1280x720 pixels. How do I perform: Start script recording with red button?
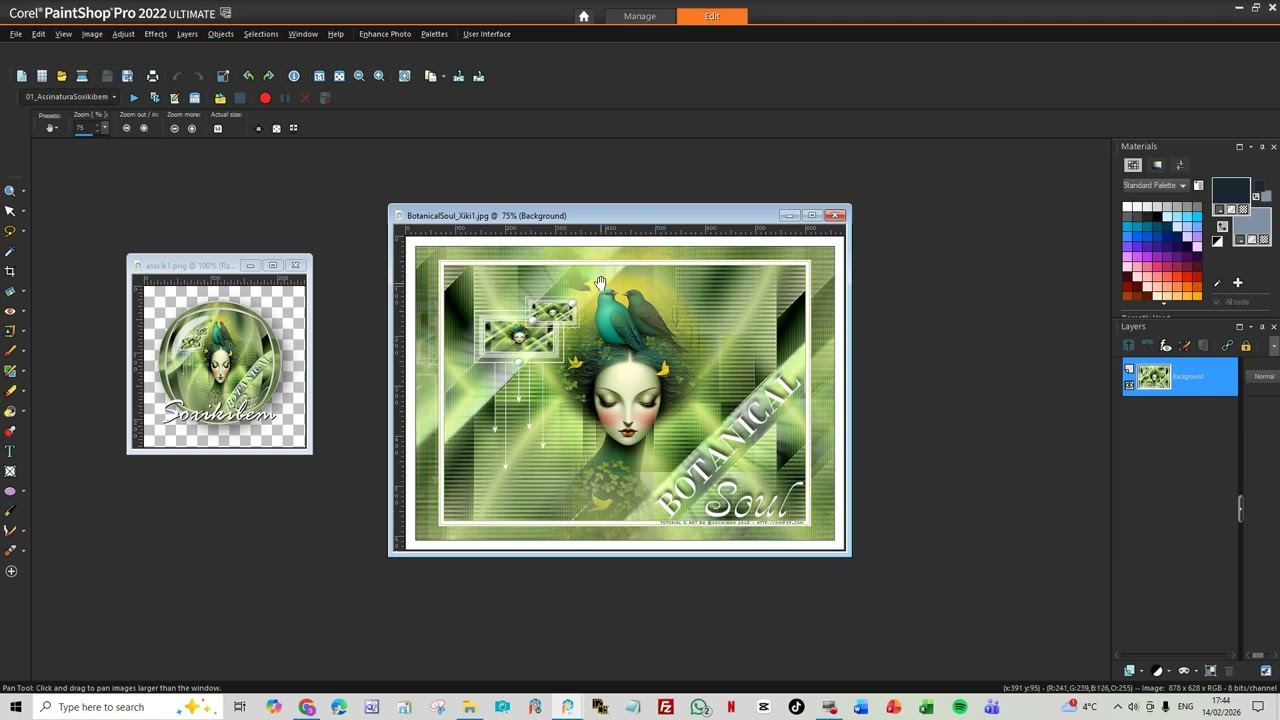tap(265, 98)
